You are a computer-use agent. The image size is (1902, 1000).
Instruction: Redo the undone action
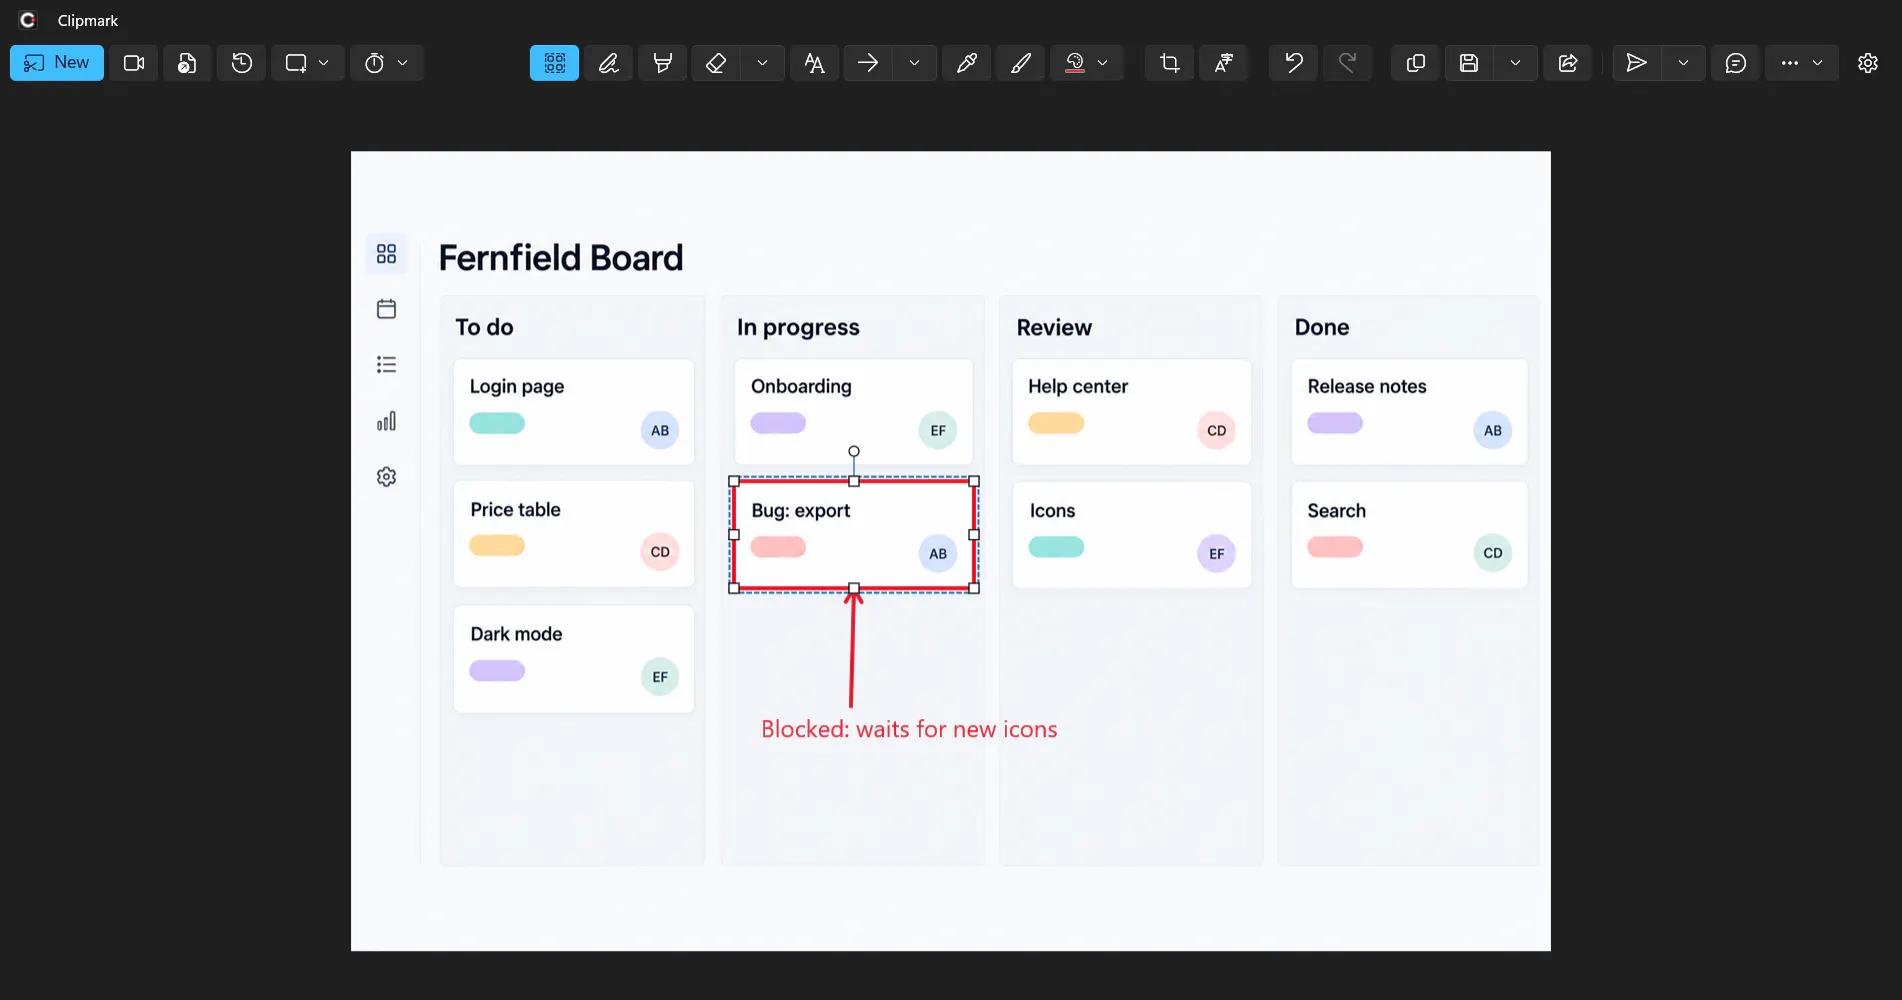pyautogui.click(x=1348, y=63)
